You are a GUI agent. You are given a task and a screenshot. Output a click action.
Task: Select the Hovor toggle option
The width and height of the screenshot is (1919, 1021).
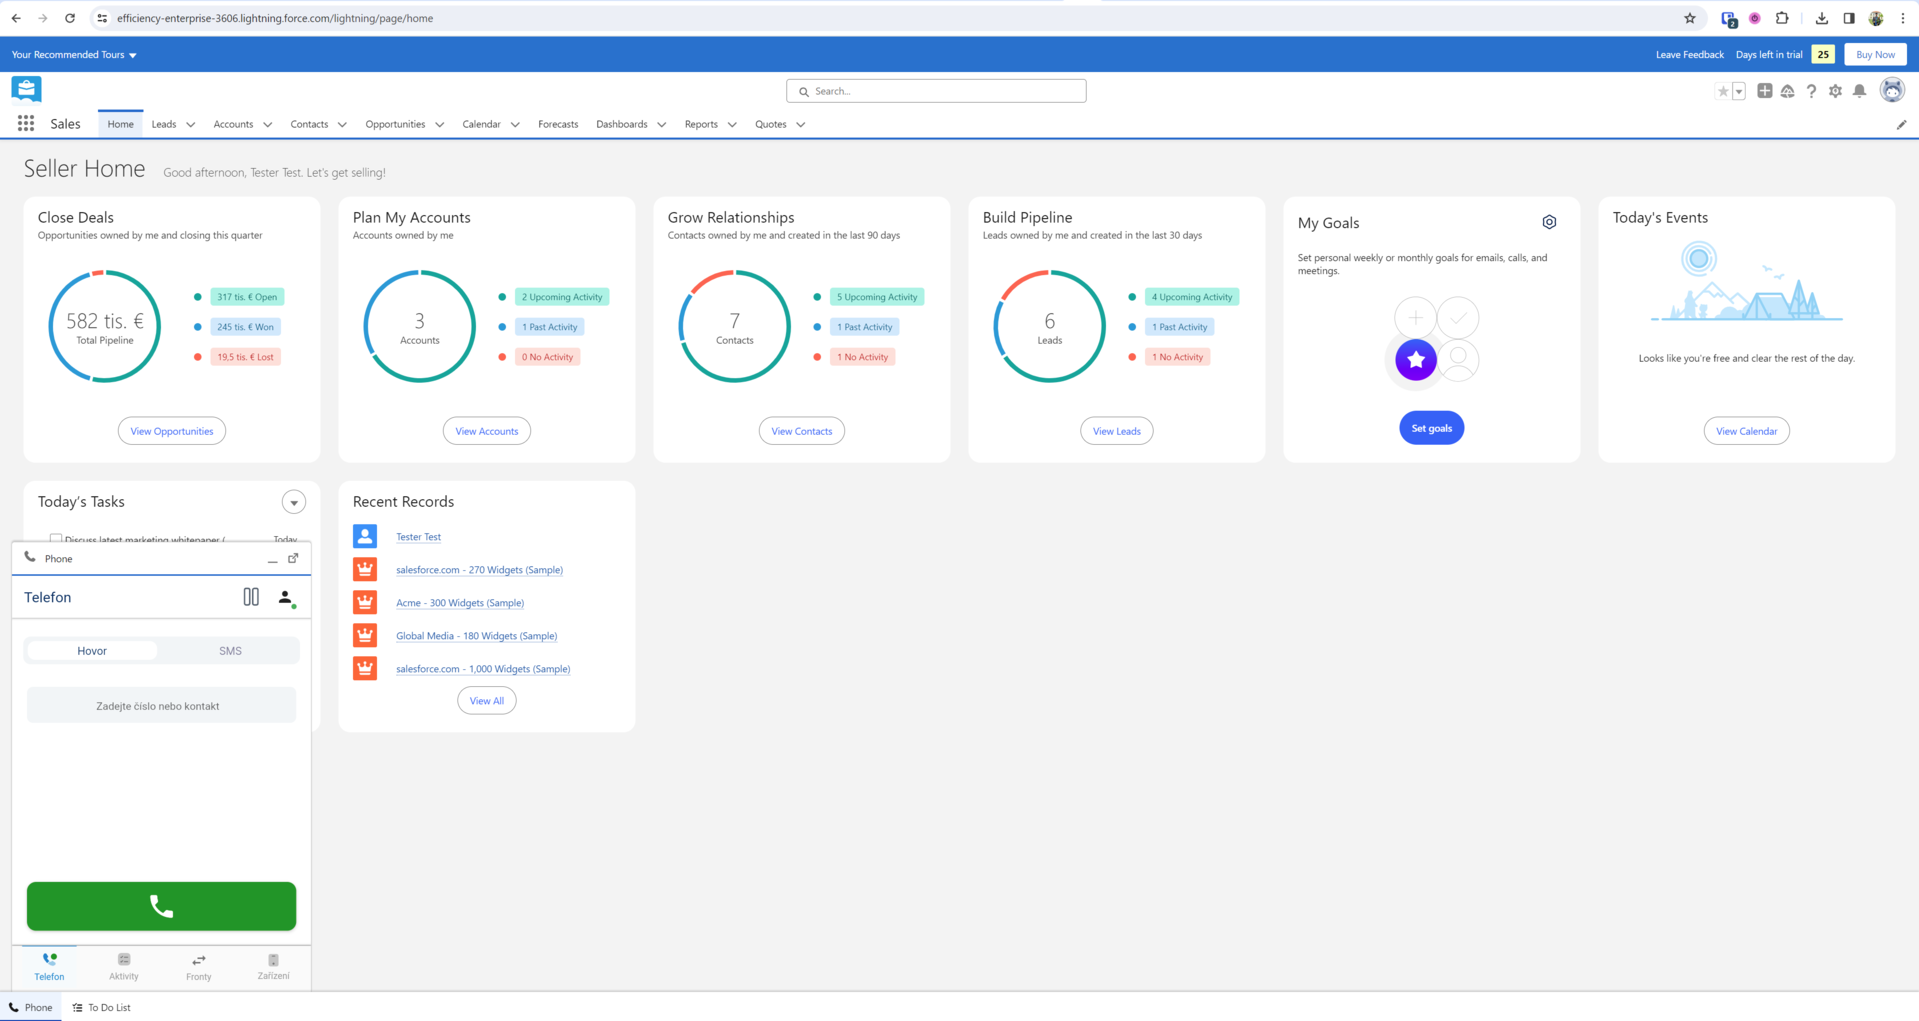[92, 651]
